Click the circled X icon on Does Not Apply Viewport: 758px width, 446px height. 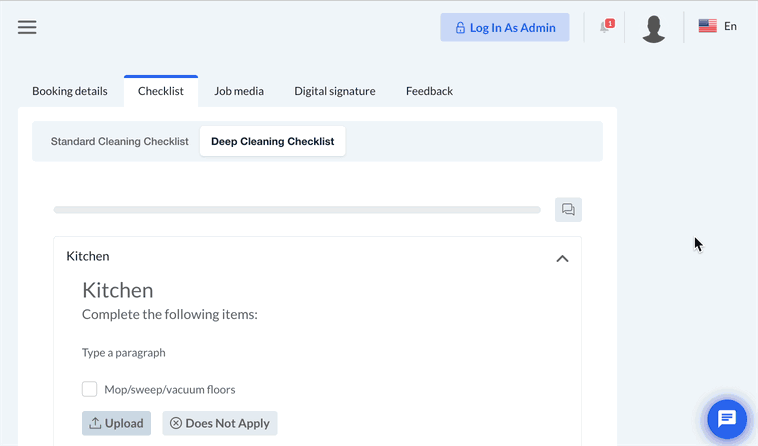(176, 423)
